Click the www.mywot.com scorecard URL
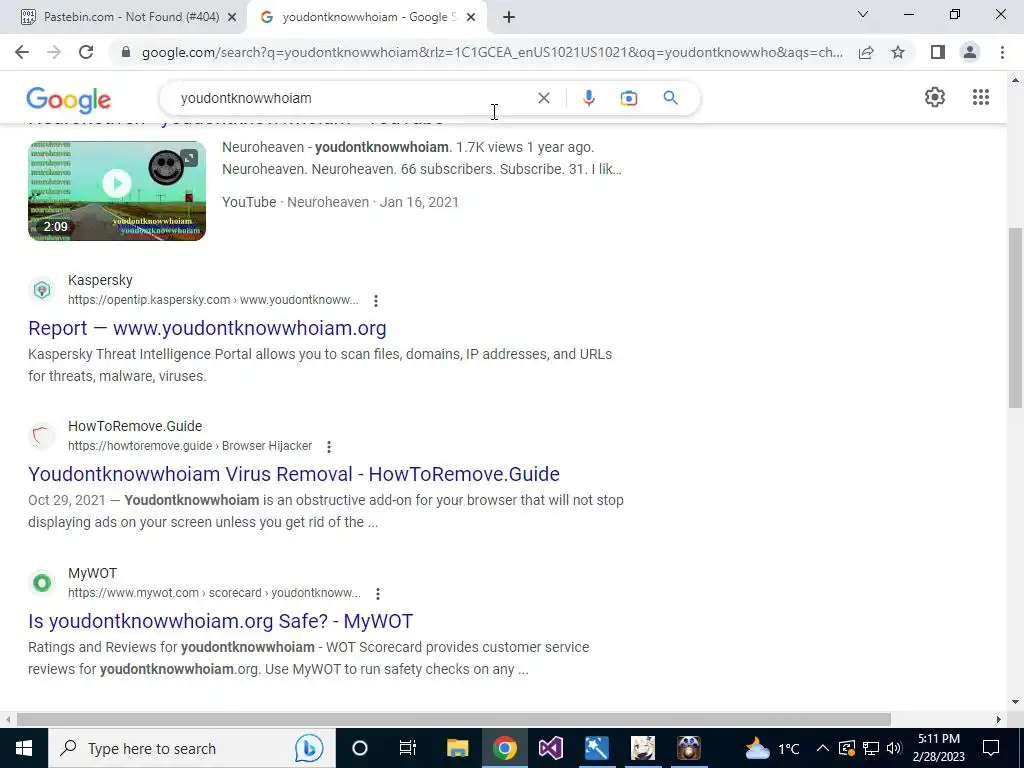Viewport: 1024px width, 768px height. (214, 593)
